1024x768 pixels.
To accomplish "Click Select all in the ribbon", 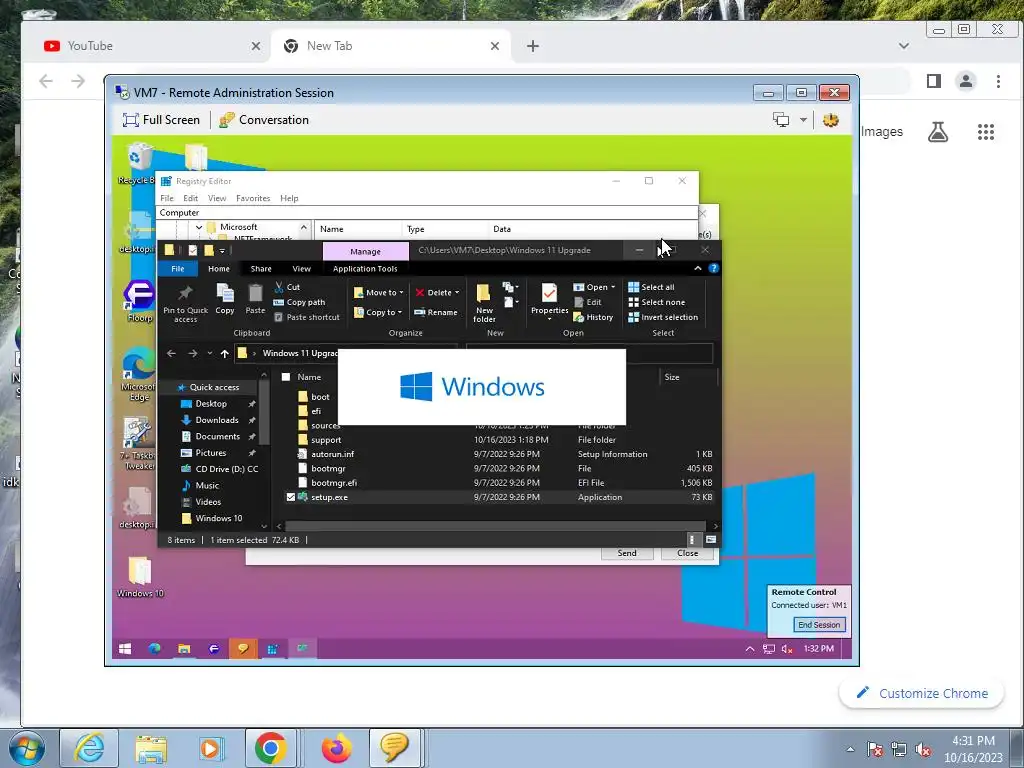I will pyautogui.click(x=651, y=287).
